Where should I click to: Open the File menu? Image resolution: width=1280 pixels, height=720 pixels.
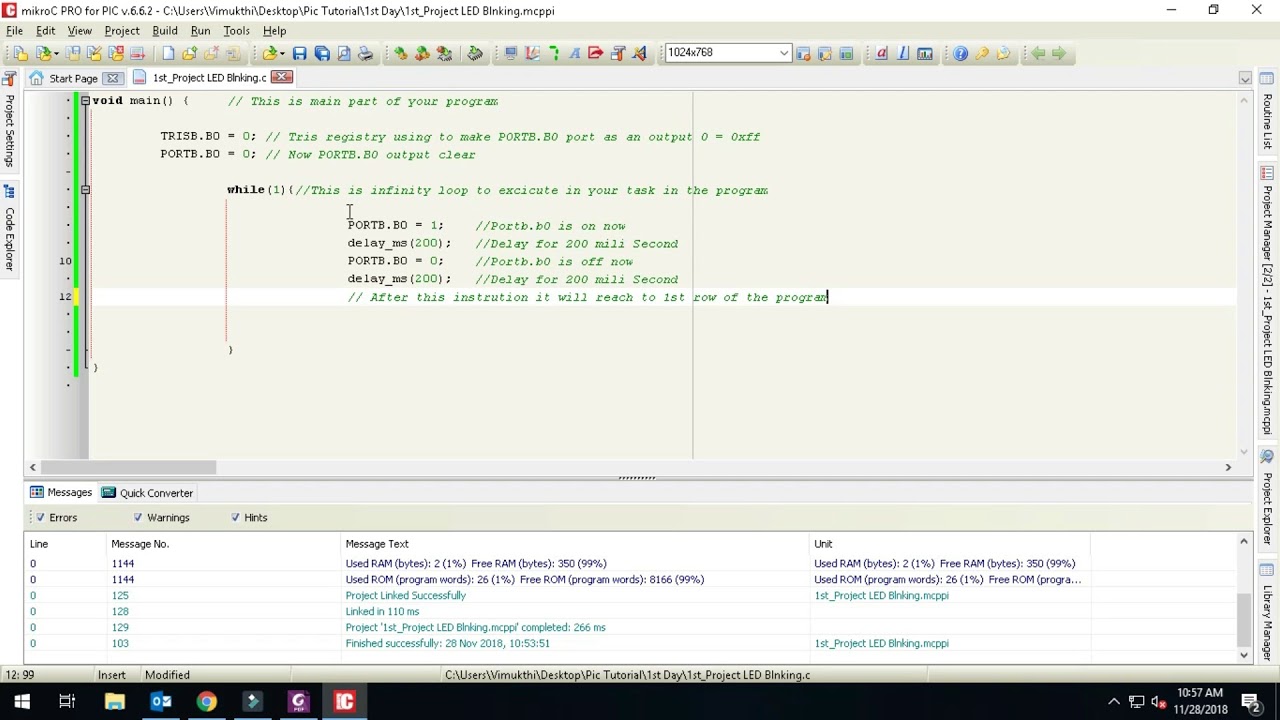[14, 31]
